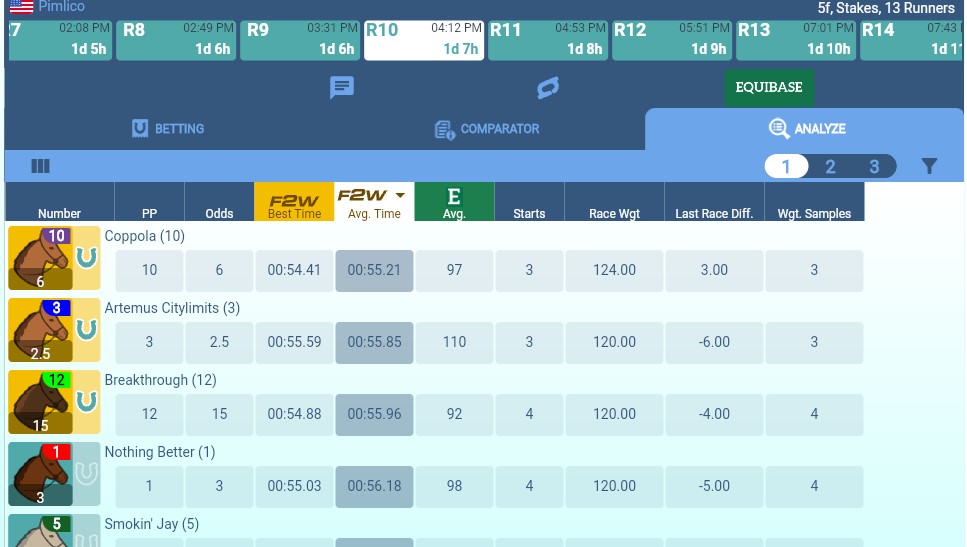This screenshot has width=967, height=547.
Task: Click horse name Coppola (10)
Action: tap(145, 236)
